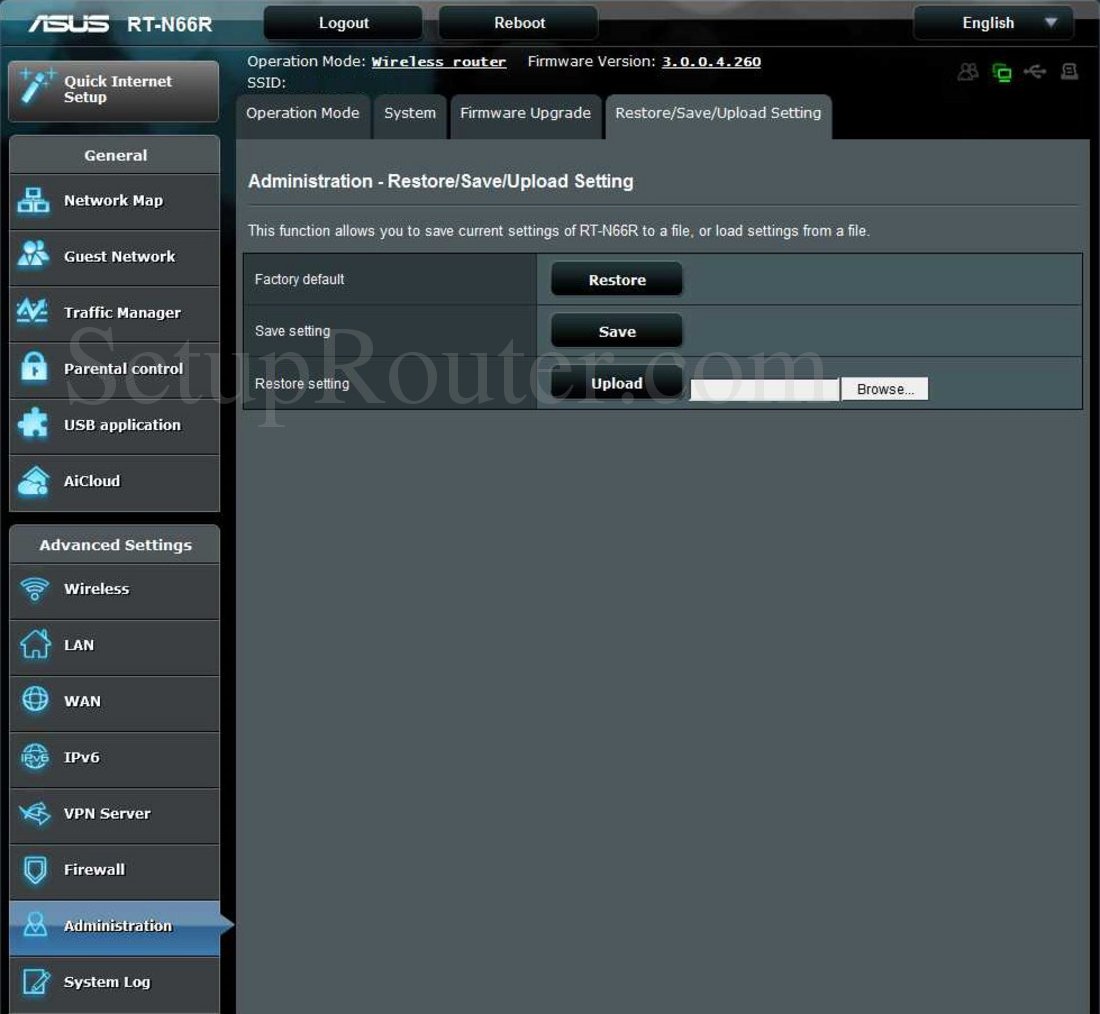Click the System Log notepad icon
The width and height of the screenshot is (1100, 1014).
pos(36,981)
